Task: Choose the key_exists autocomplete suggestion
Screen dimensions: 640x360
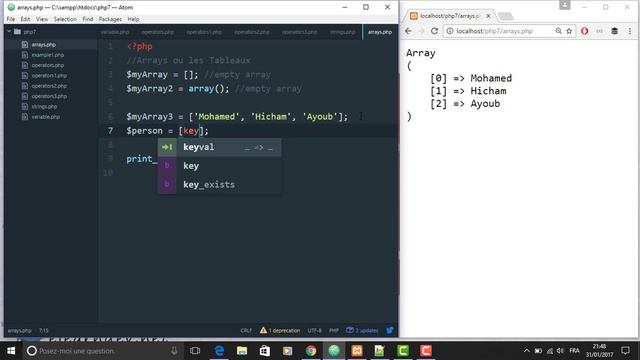Action: 220,184
